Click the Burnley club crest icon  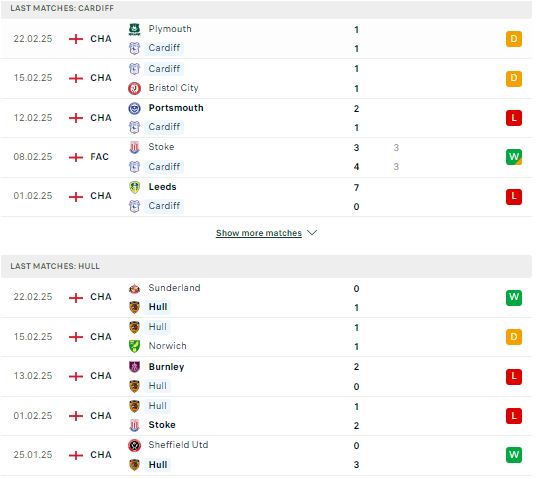pos(134,367)
